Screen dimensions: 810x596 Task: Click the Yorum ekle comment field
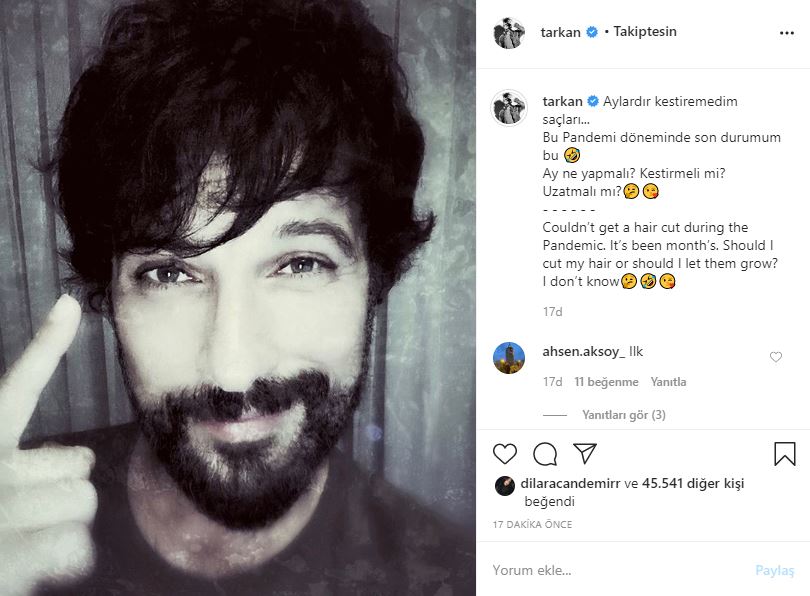click(x=617, y=570)
